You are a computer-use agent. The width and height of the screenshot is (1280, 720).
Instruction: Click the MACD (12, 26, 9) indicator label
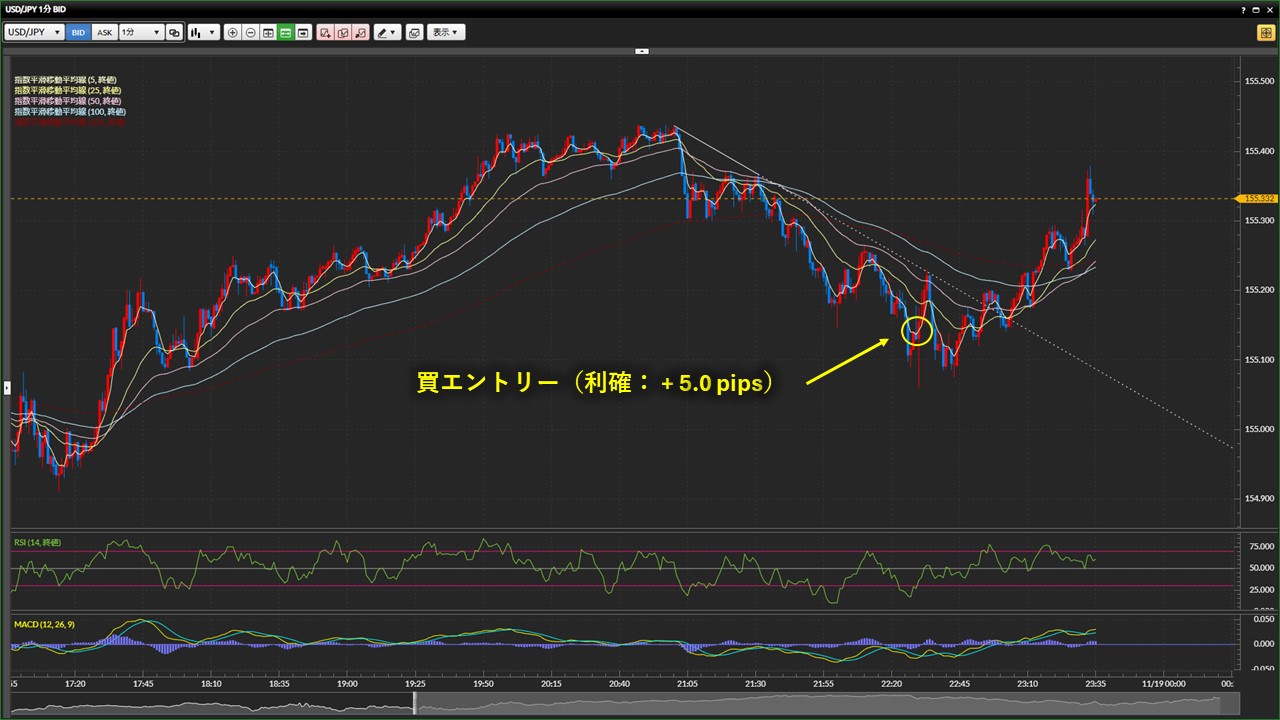[x=43, y=624]
